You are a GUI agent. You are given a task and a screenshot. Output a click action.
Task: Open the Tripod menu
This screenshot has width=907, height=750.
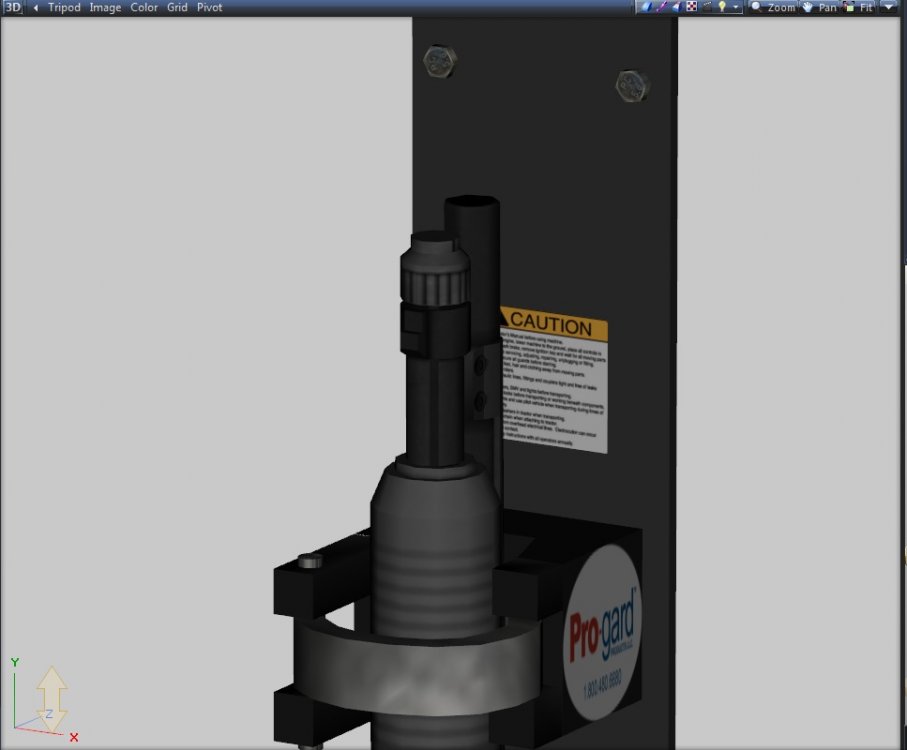[x=64, y=8]
